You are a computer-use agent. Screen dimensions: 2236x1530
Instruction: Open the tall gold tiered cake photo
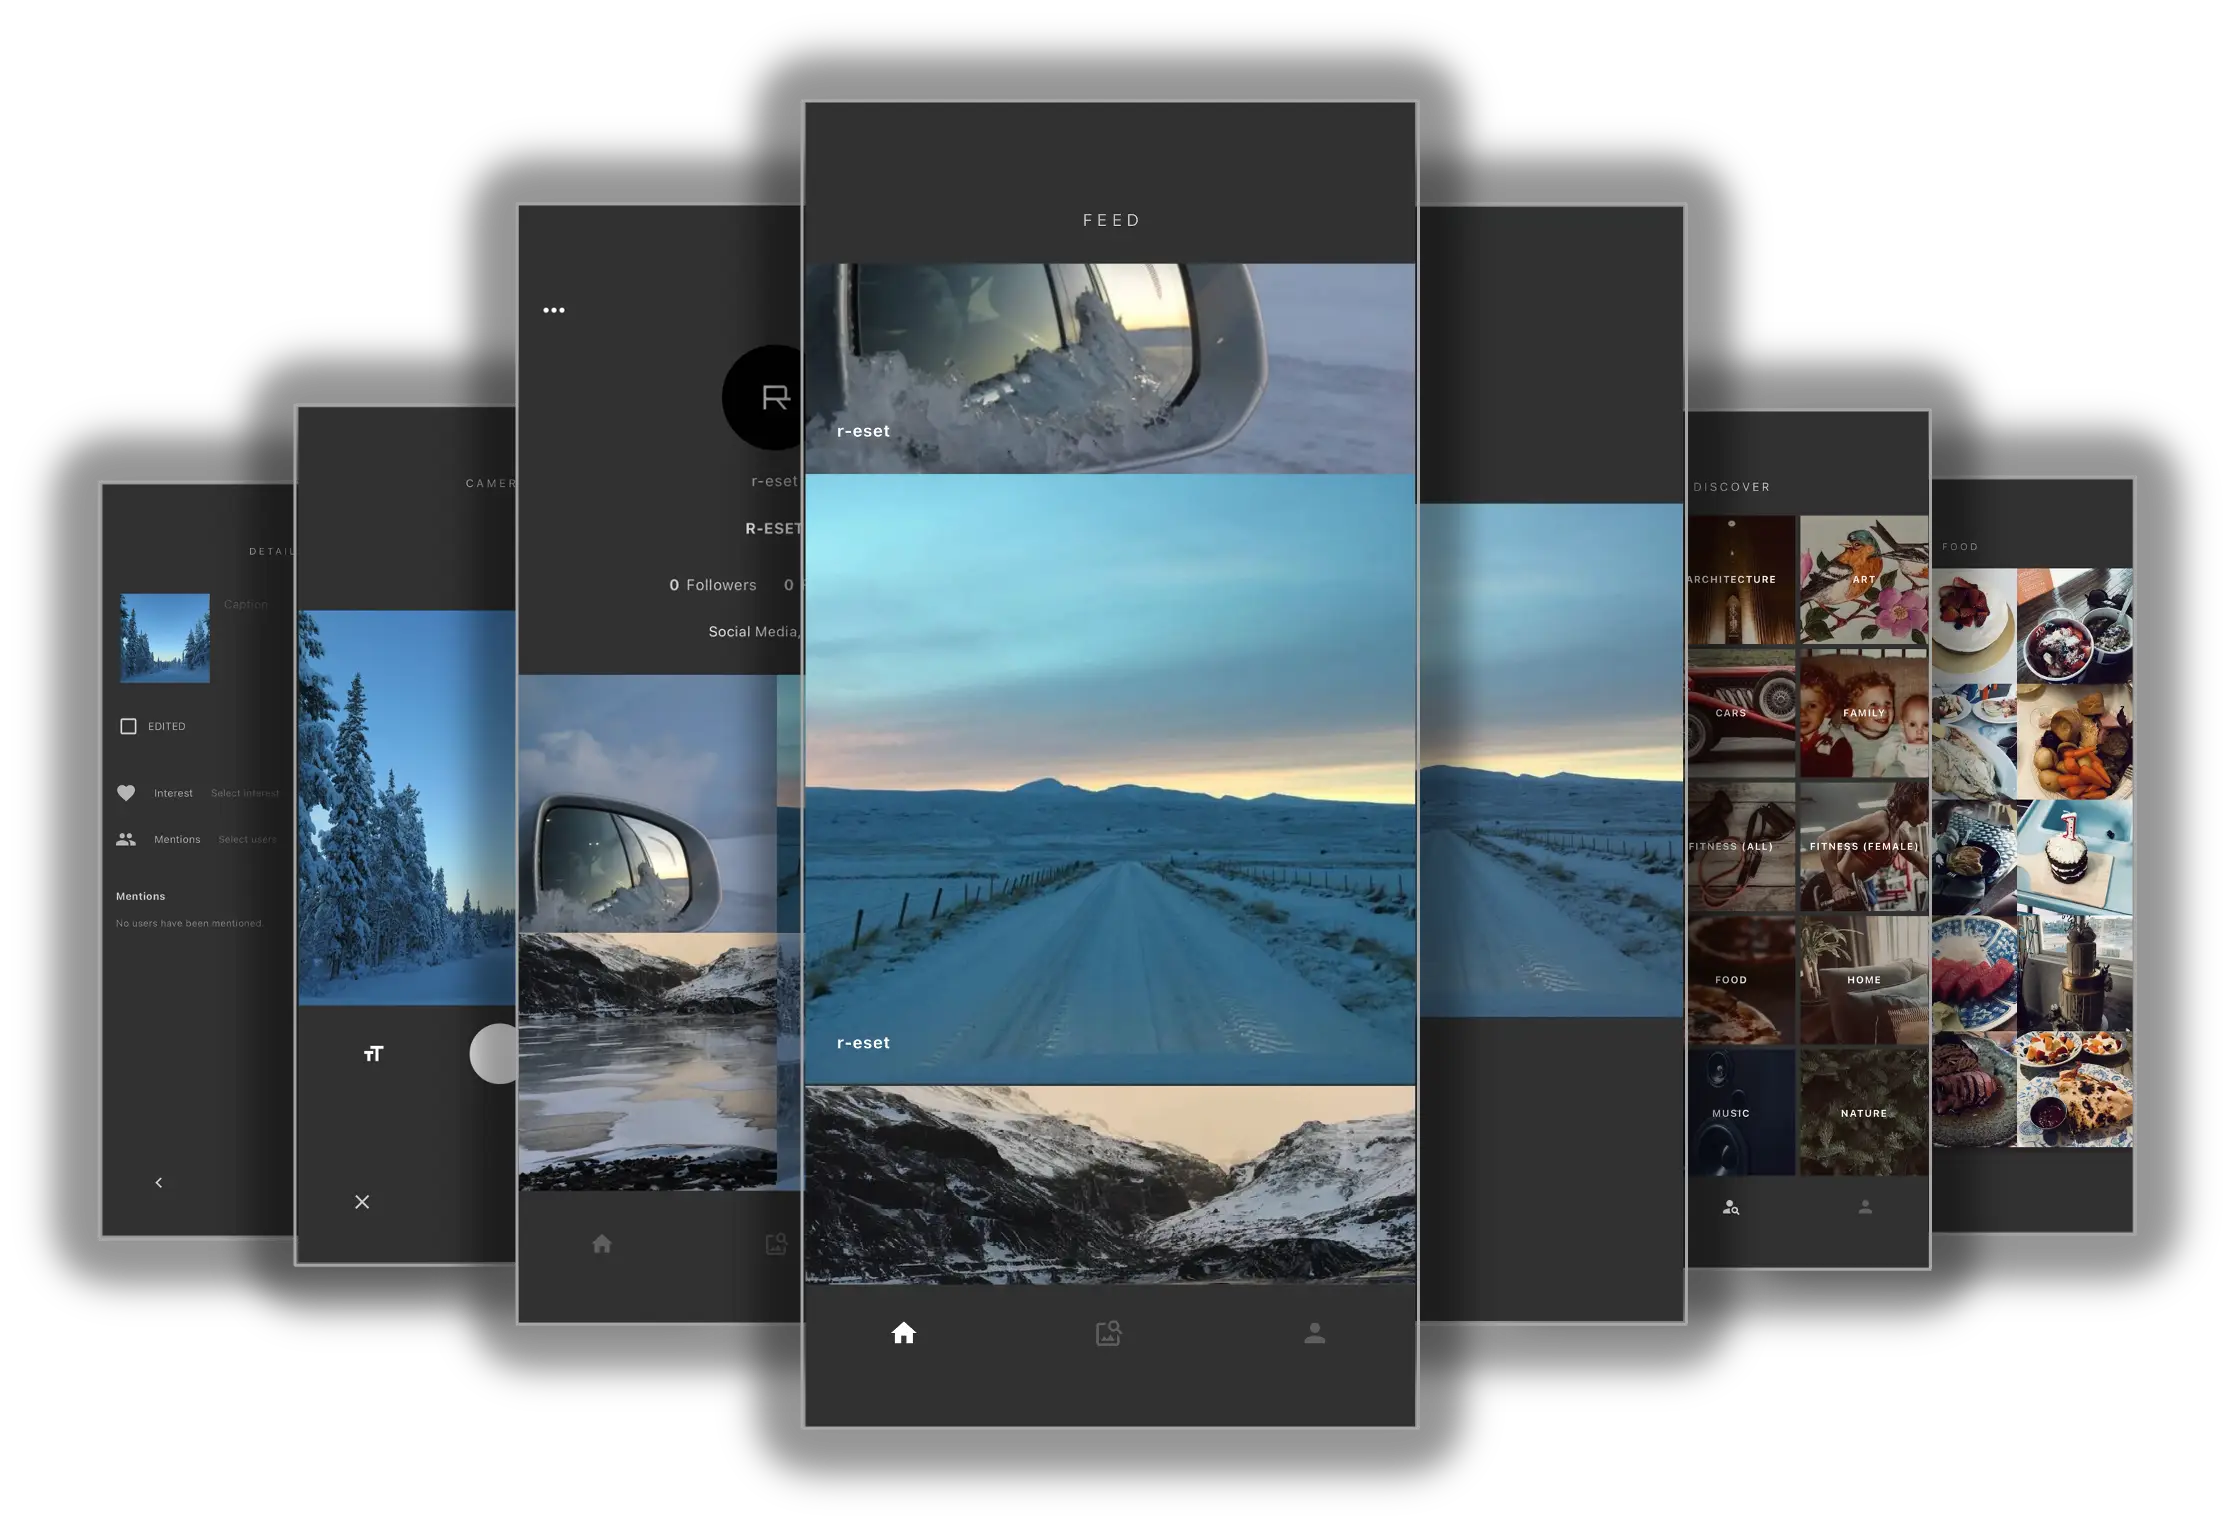(x=2075, y=974)
